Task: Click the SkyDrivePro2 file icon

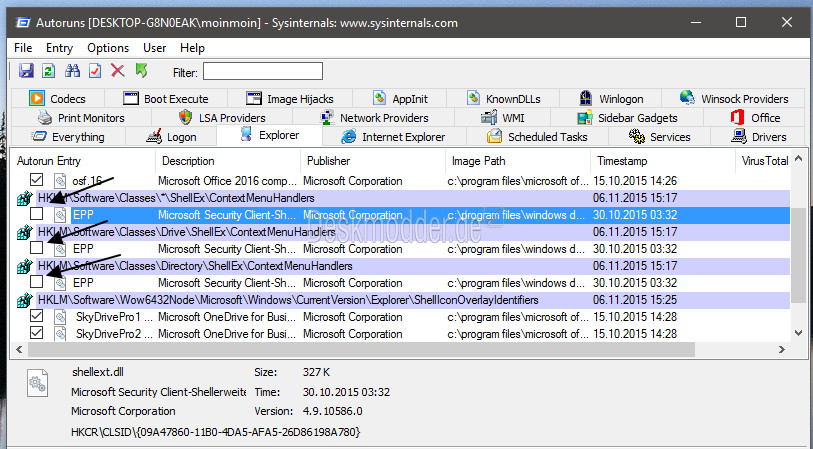Action: pos(60,333)
